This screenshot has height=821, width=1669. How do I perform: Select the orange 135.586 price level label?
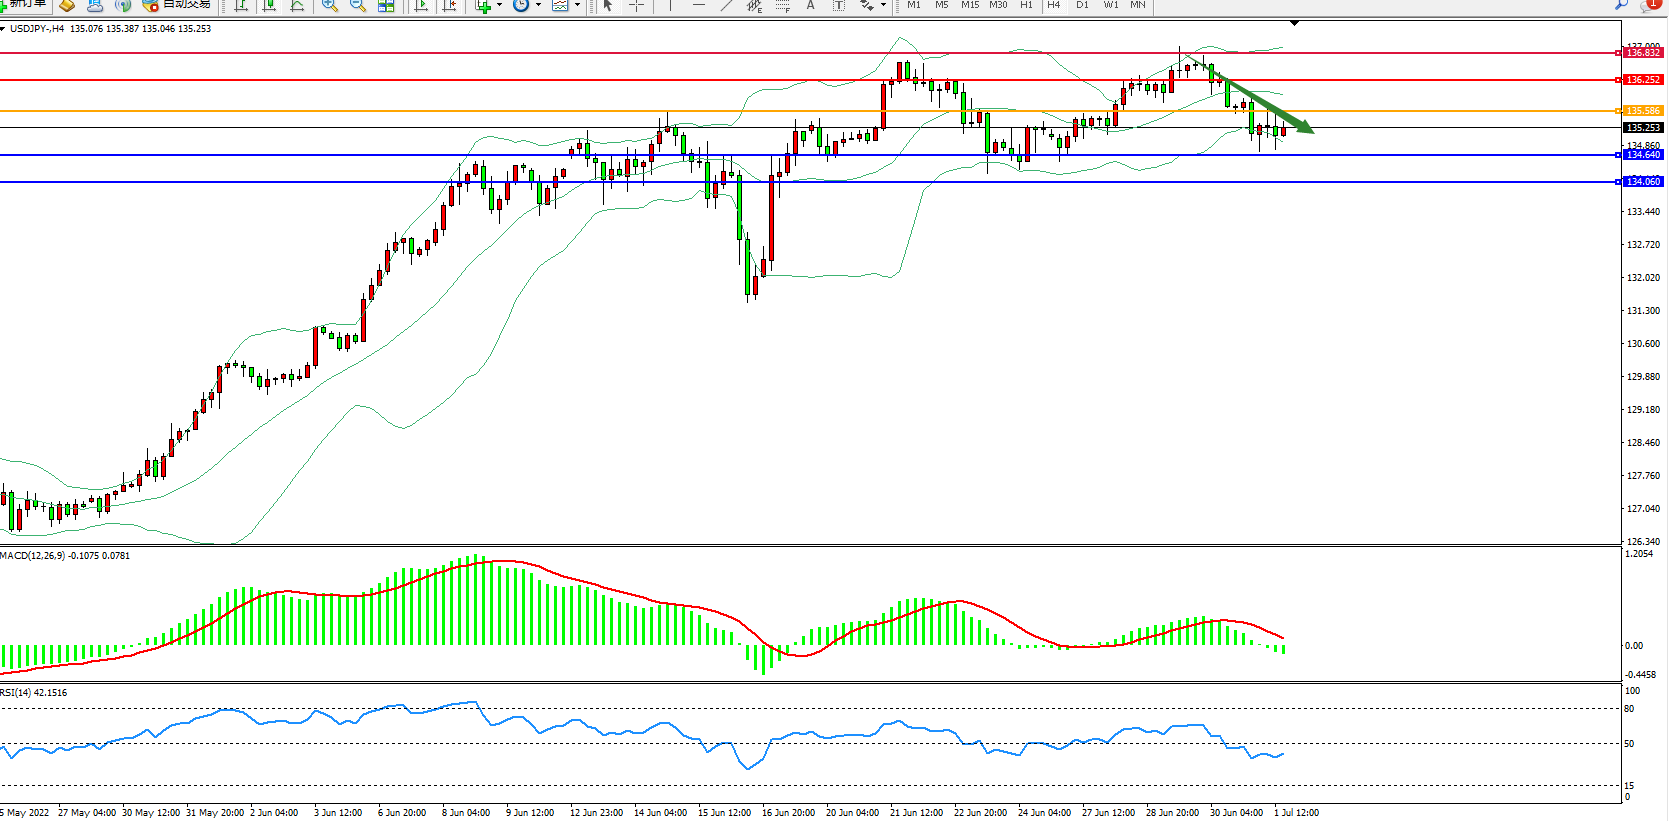click(1642, 111)
